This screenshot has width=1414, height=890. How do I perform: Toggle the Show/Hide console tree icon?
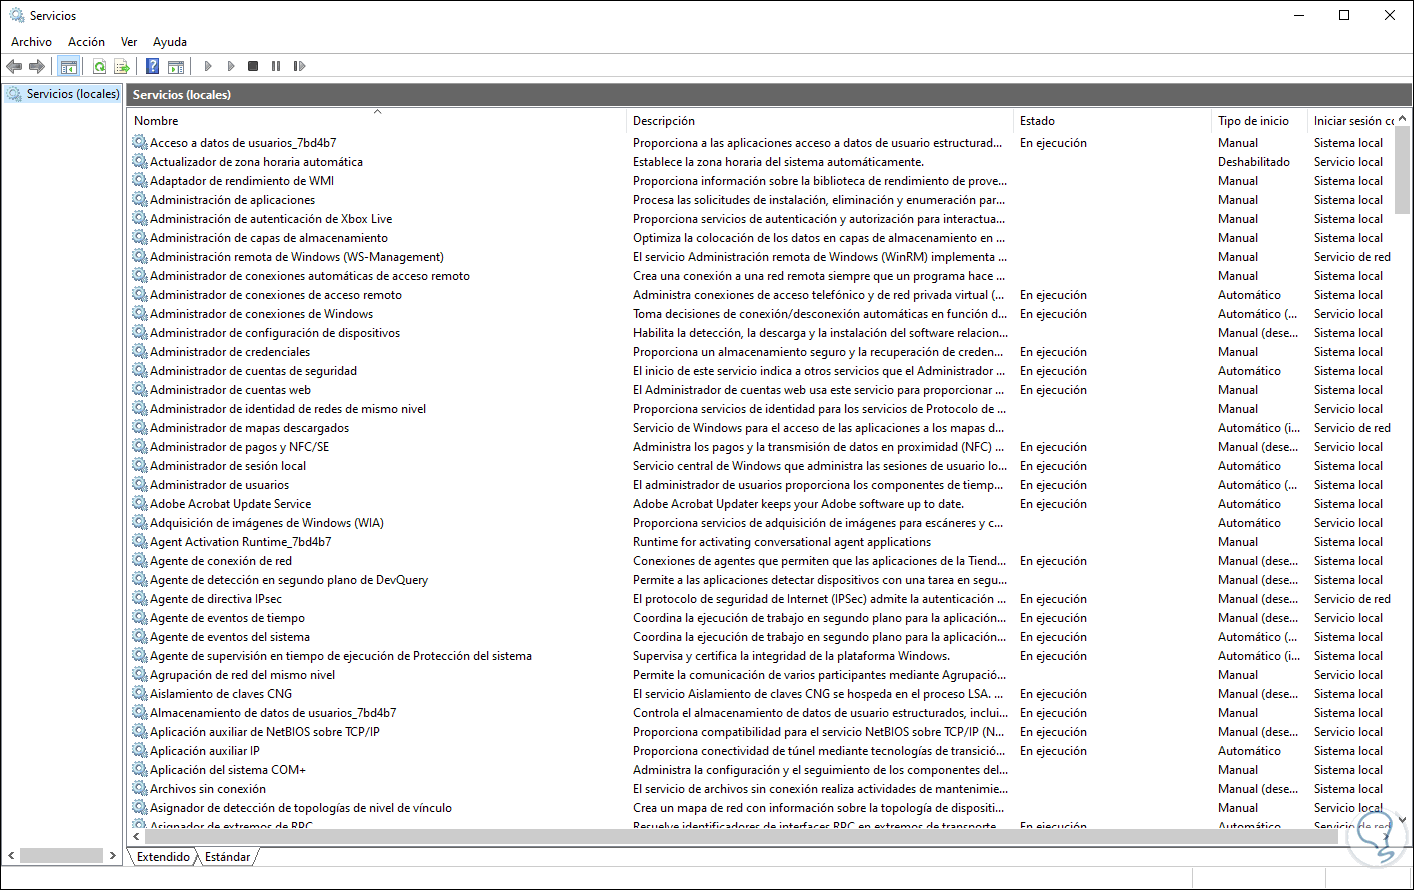click(69, 67)
